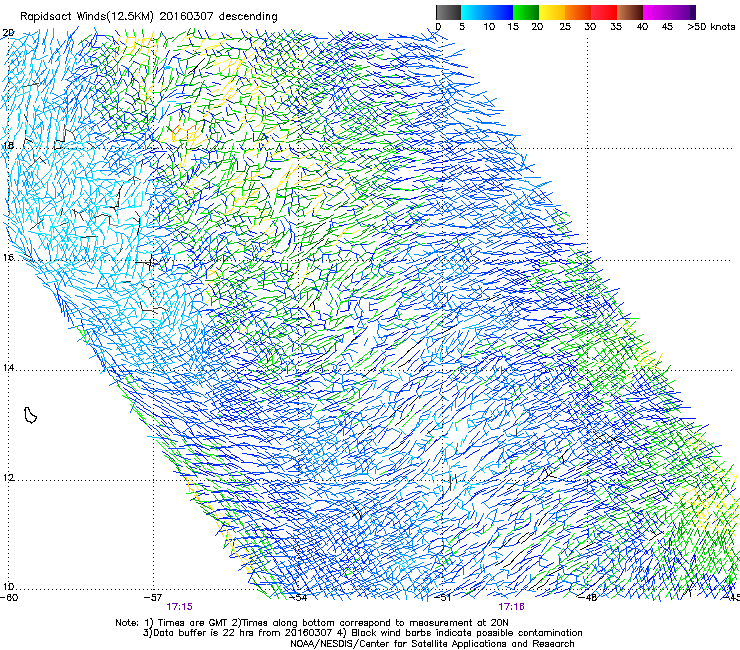
Task: Click the title text 'Rapidscat Winds(12.5KM) 20160307 descending'
Action: click(149, 17)
